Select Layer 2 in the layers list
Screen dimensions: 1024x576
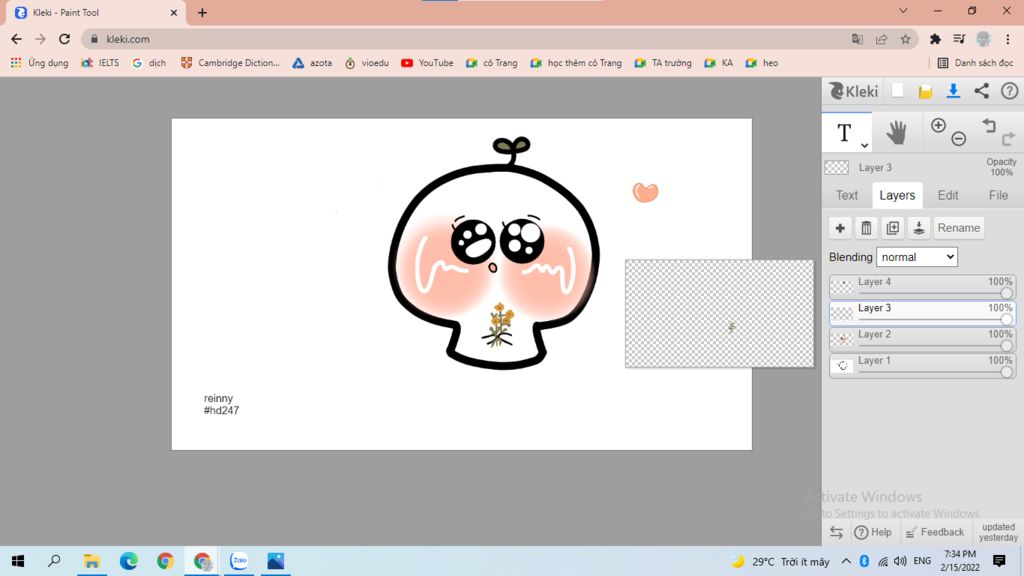coord(922,338)
